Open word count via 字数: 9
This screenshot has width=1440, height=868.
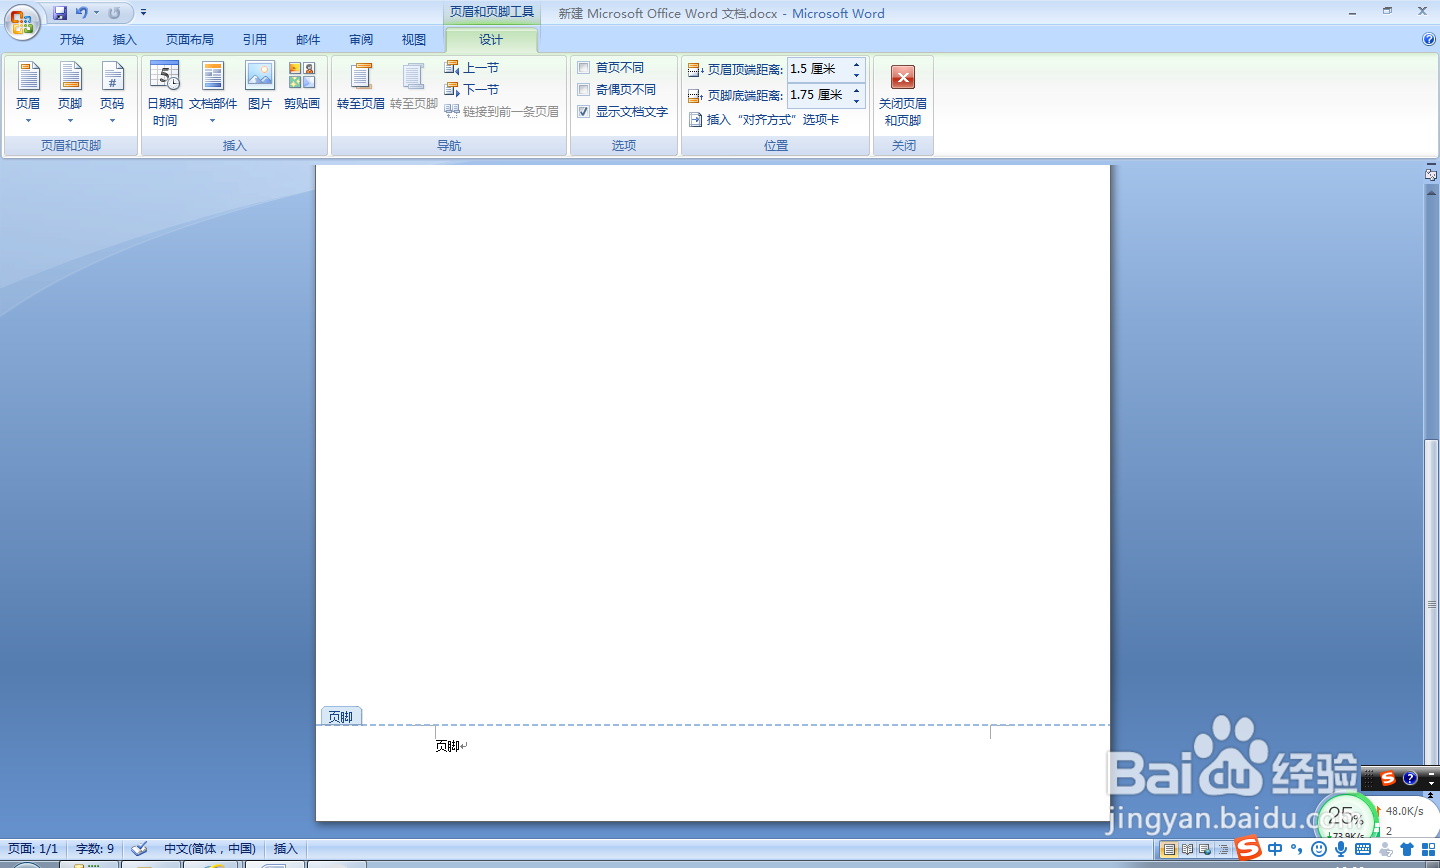(95, 849)
